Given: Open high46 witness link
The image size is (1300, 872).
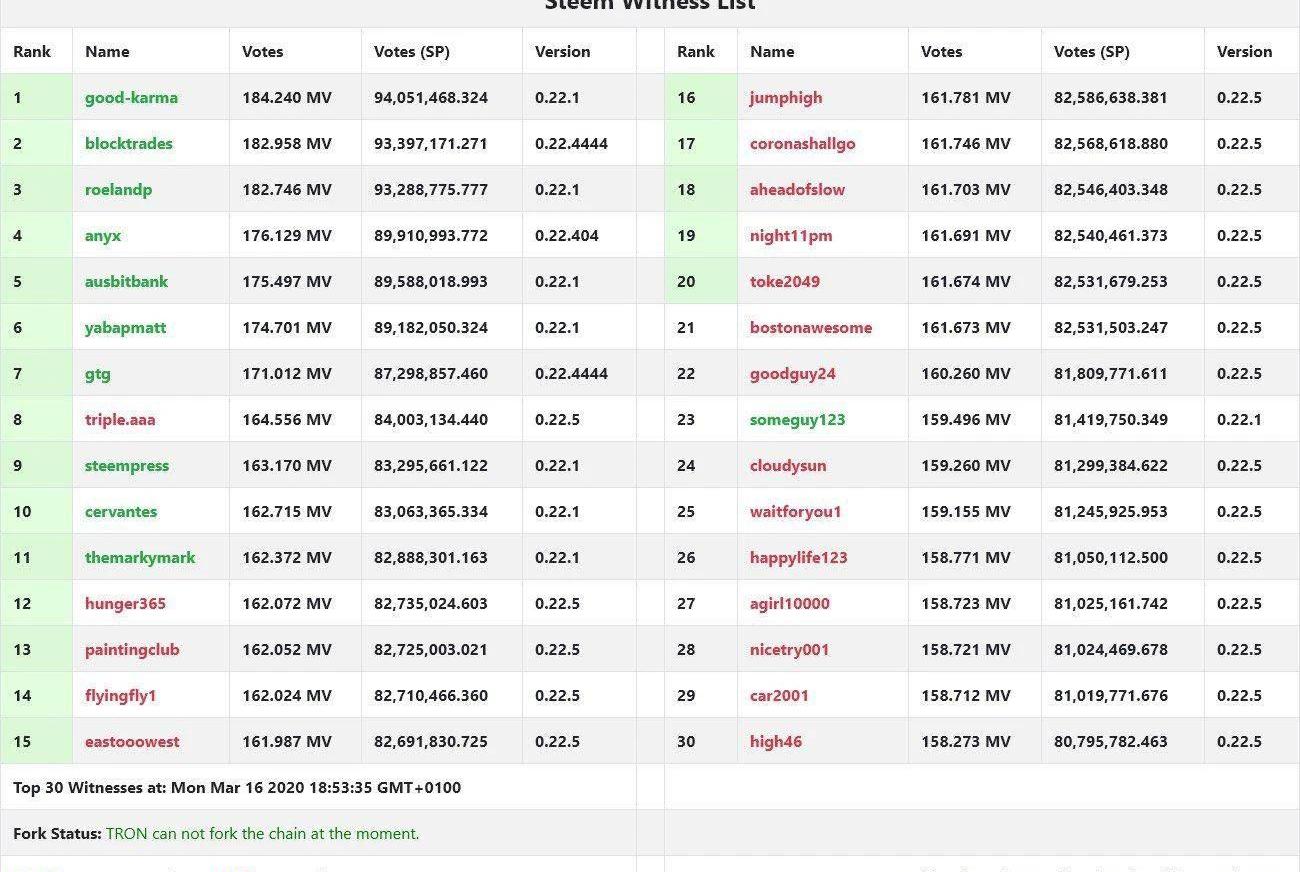Looking at the screenshot, I should 776,742.
